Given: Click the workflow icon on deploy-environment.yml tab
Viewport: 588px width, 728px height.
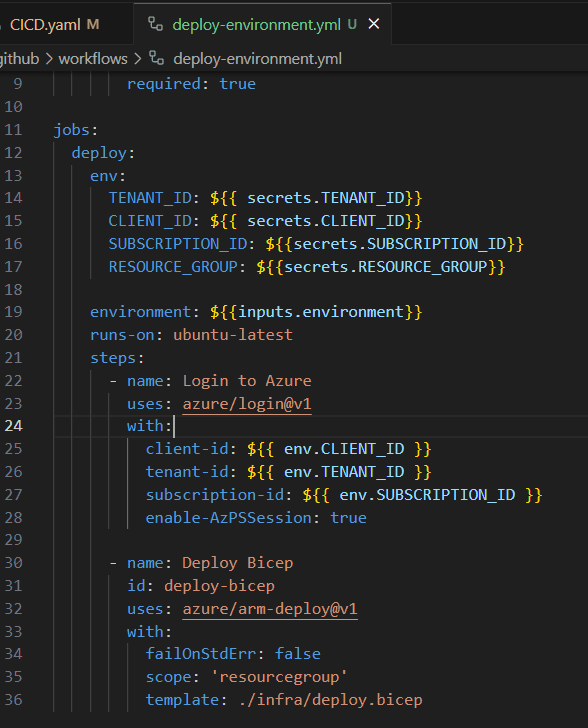Looking at the screenshot, I should click(x=156, y=24).
